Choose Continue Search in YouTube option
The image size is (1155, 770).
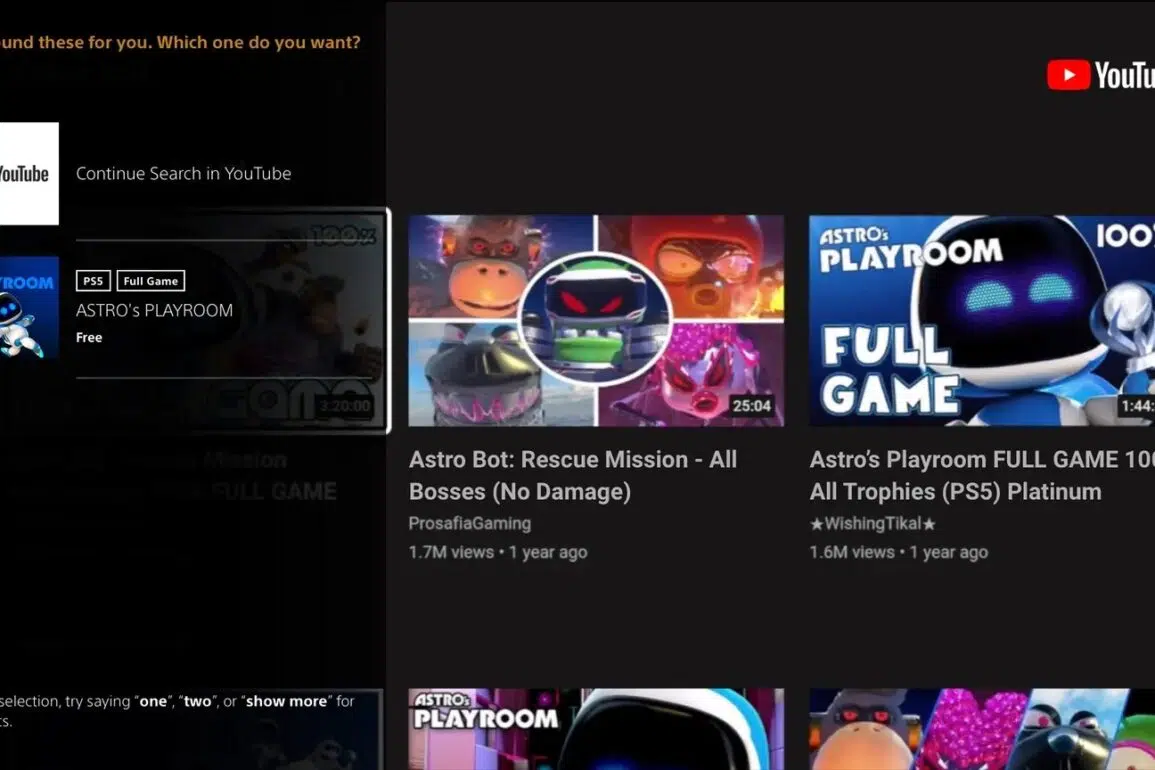click(x=184, y=174)
